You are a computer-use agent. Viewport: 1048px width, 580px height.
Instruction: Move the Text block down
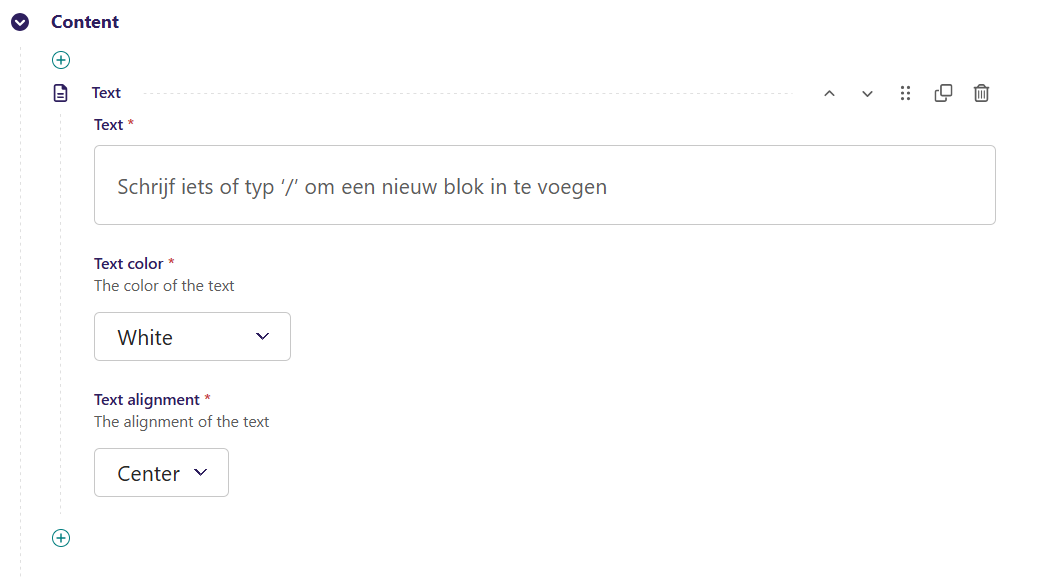867,93
